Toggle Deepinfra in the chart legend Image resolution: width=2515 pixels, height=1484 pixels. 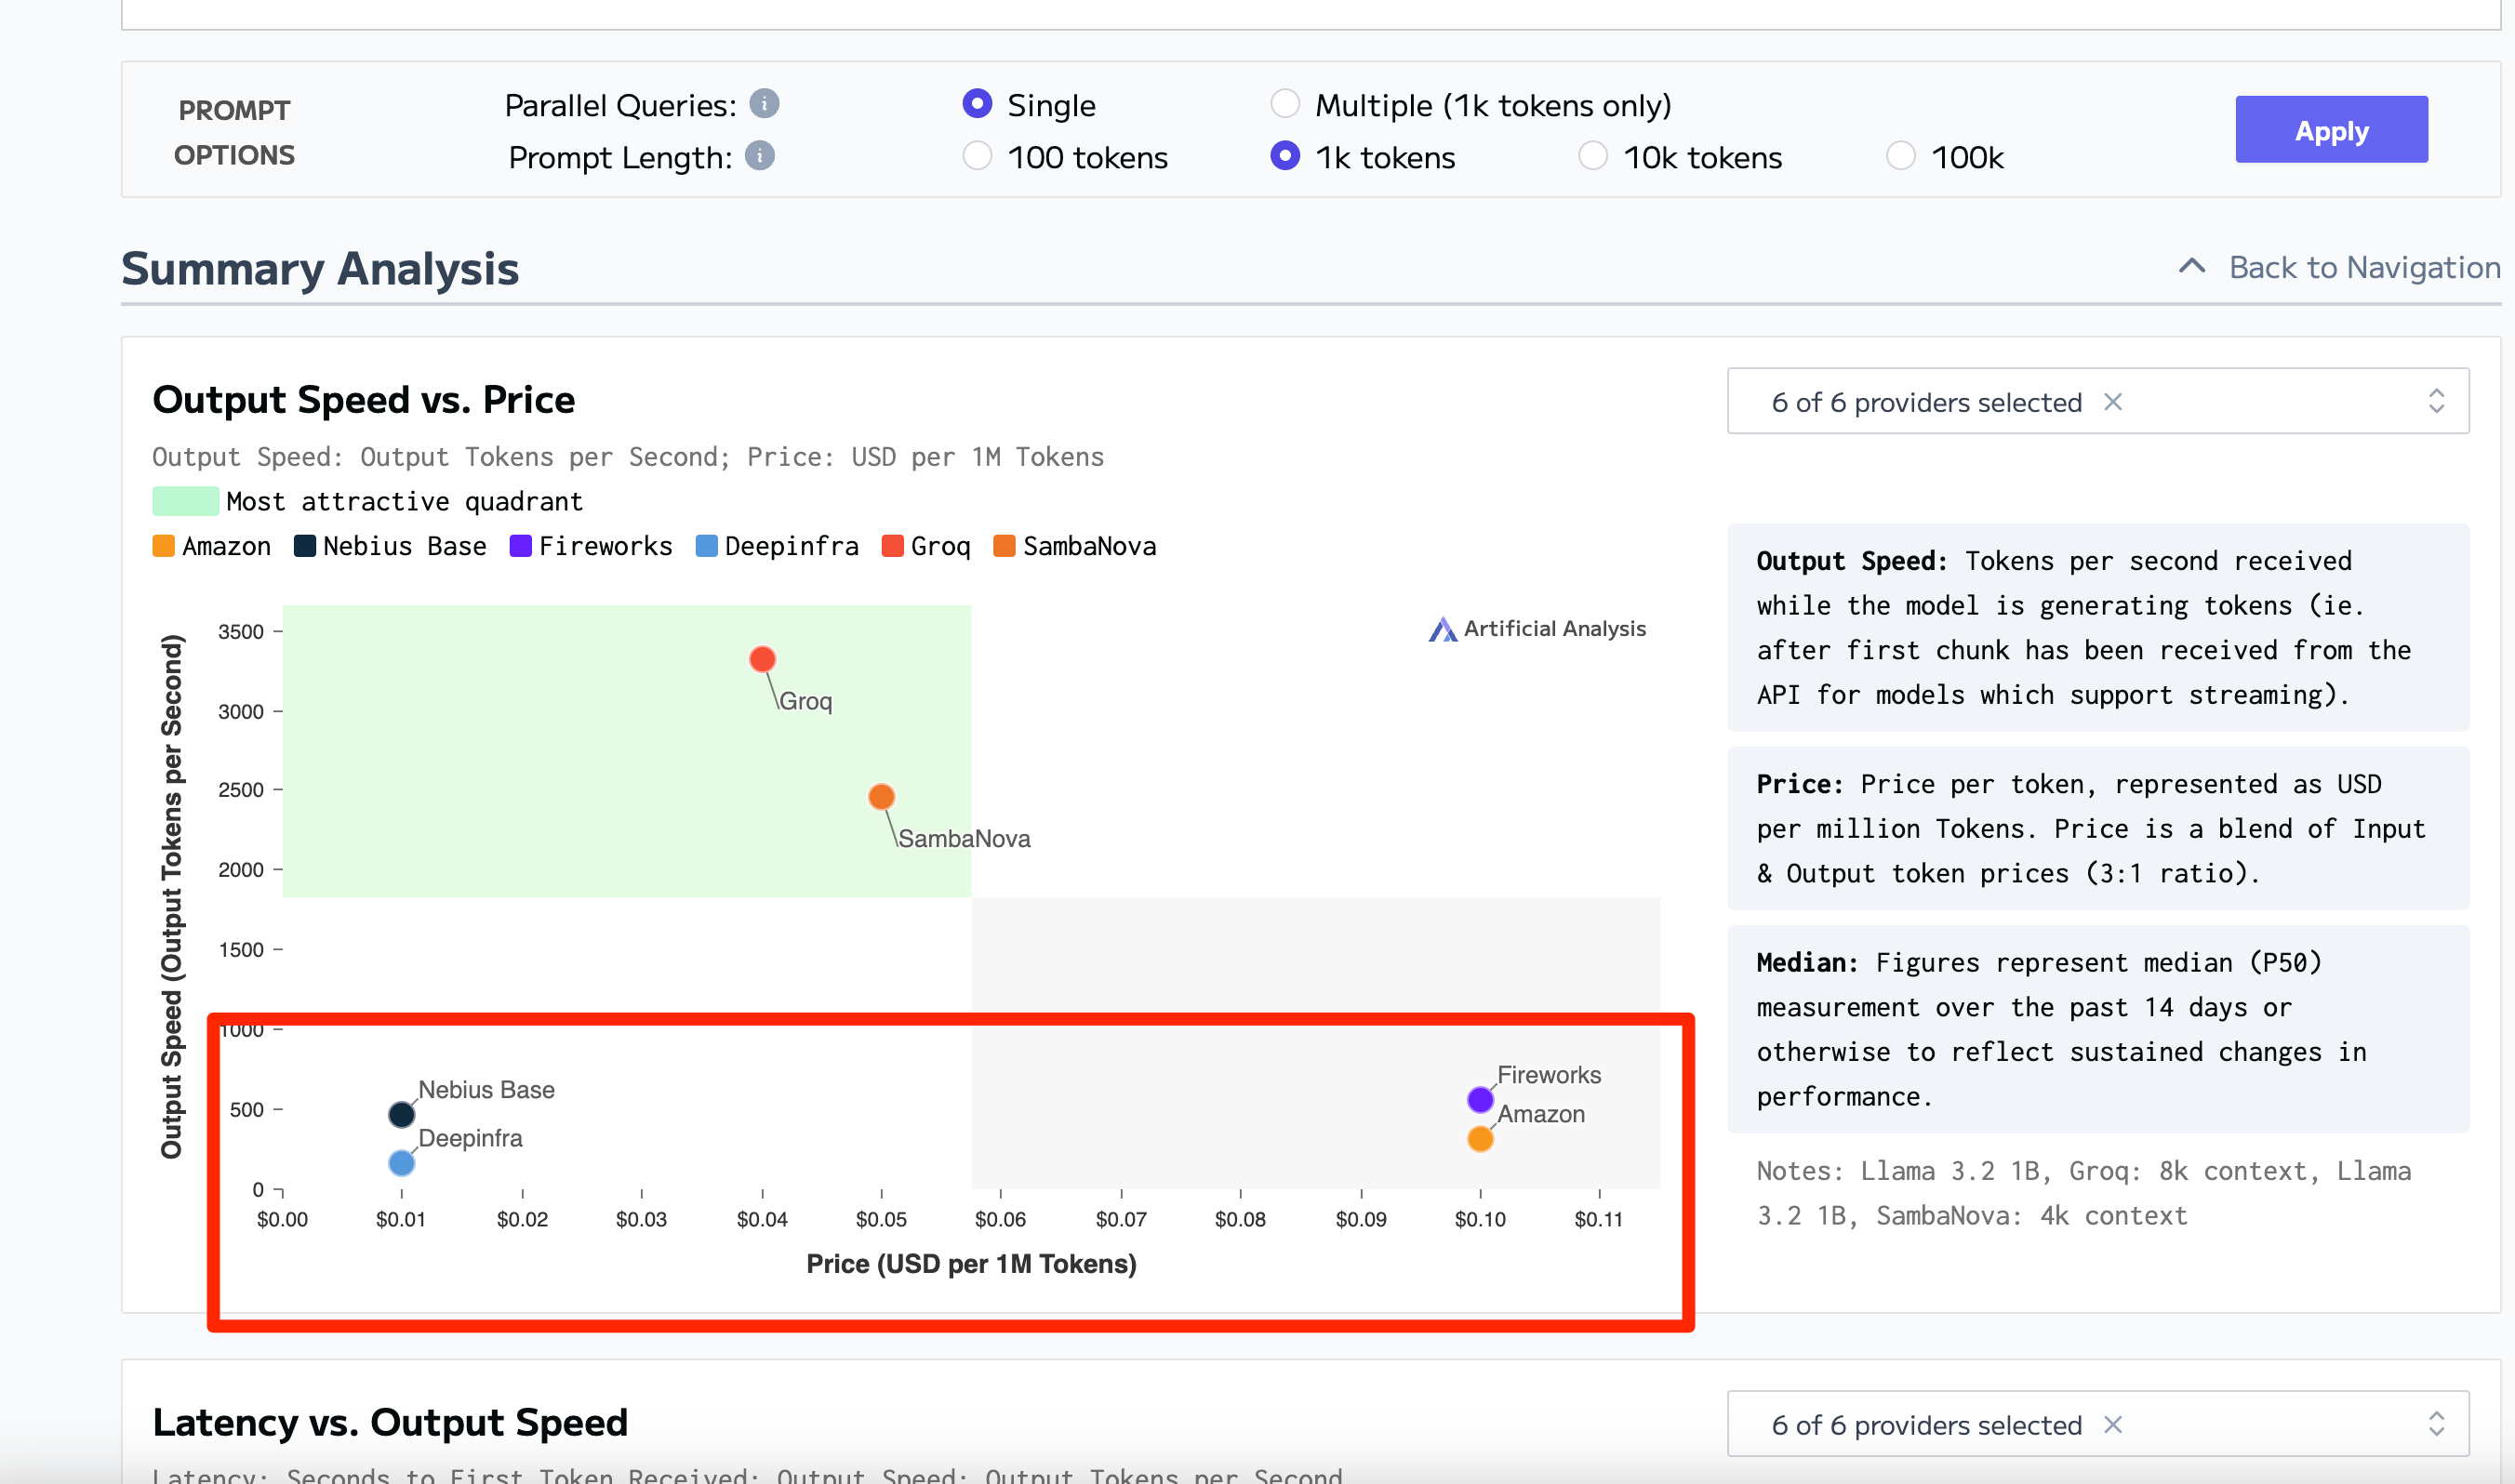[x=777, y=546]
